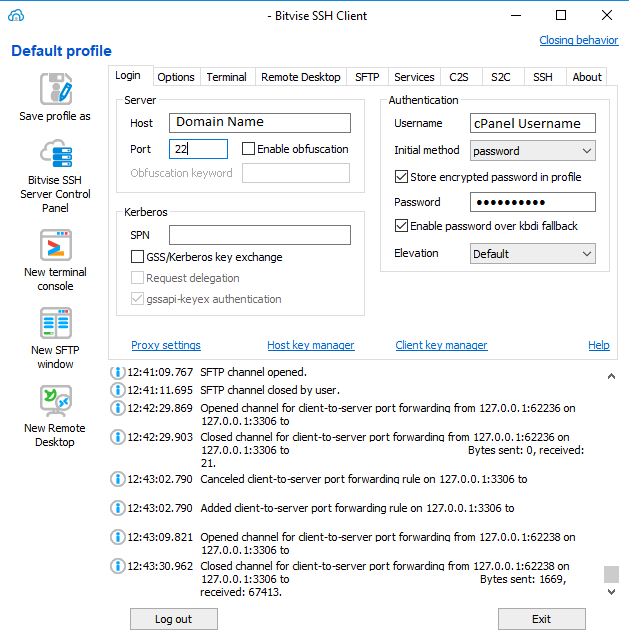Open the Proxy settings link
The width and height of the screenshot is (629, 641).
click(166, 345)
